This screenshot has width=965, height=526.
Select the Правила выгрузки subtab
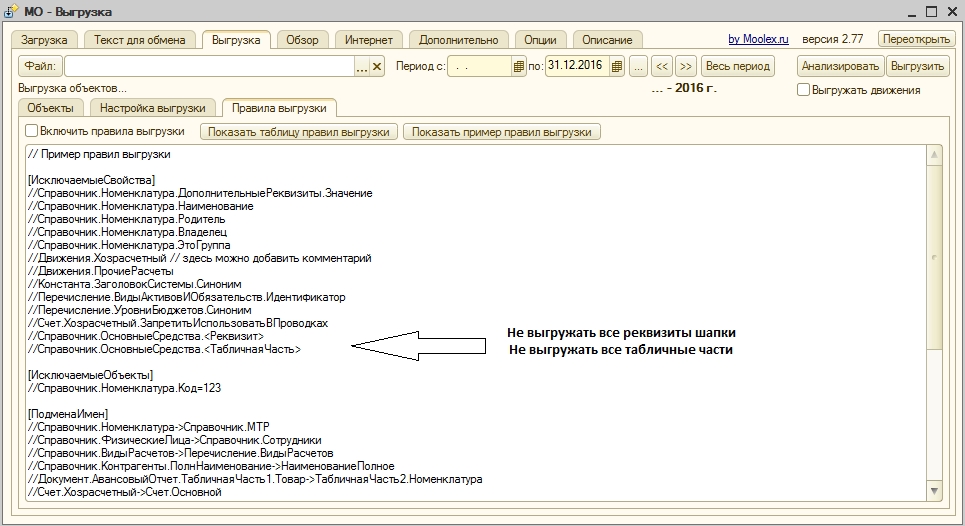pos(279,108)
